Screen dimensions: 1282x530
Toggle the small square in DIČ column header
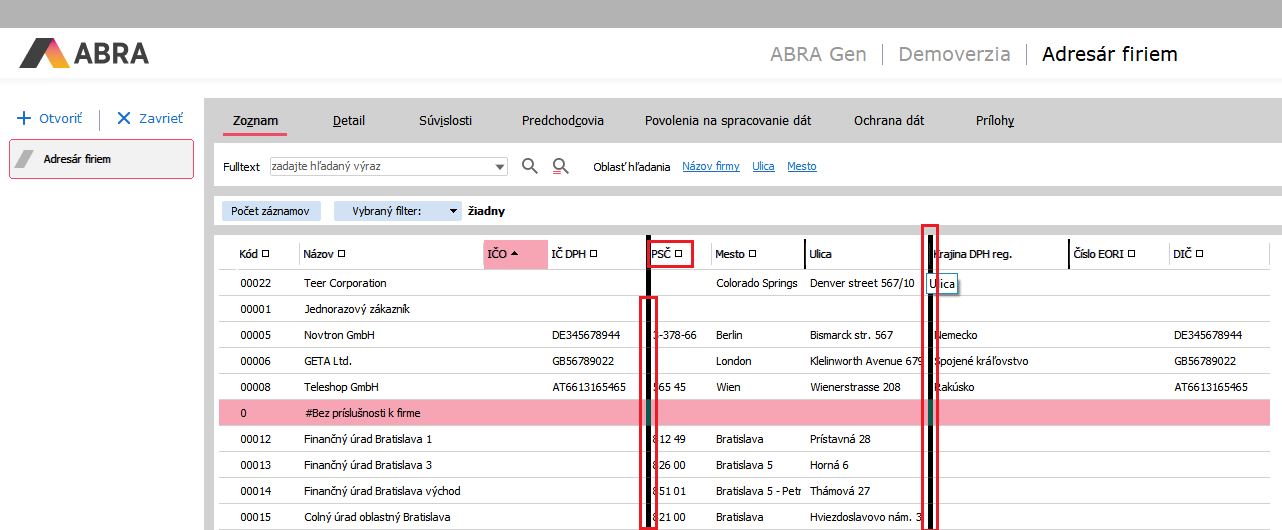point(1199,254)
